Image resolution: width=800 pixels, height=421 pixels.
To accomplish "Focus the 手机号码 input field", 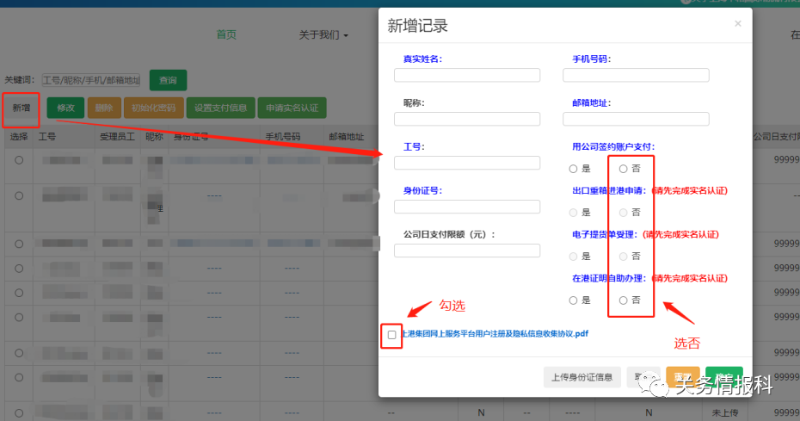I will pyautogui.click(x=636, y=75).
